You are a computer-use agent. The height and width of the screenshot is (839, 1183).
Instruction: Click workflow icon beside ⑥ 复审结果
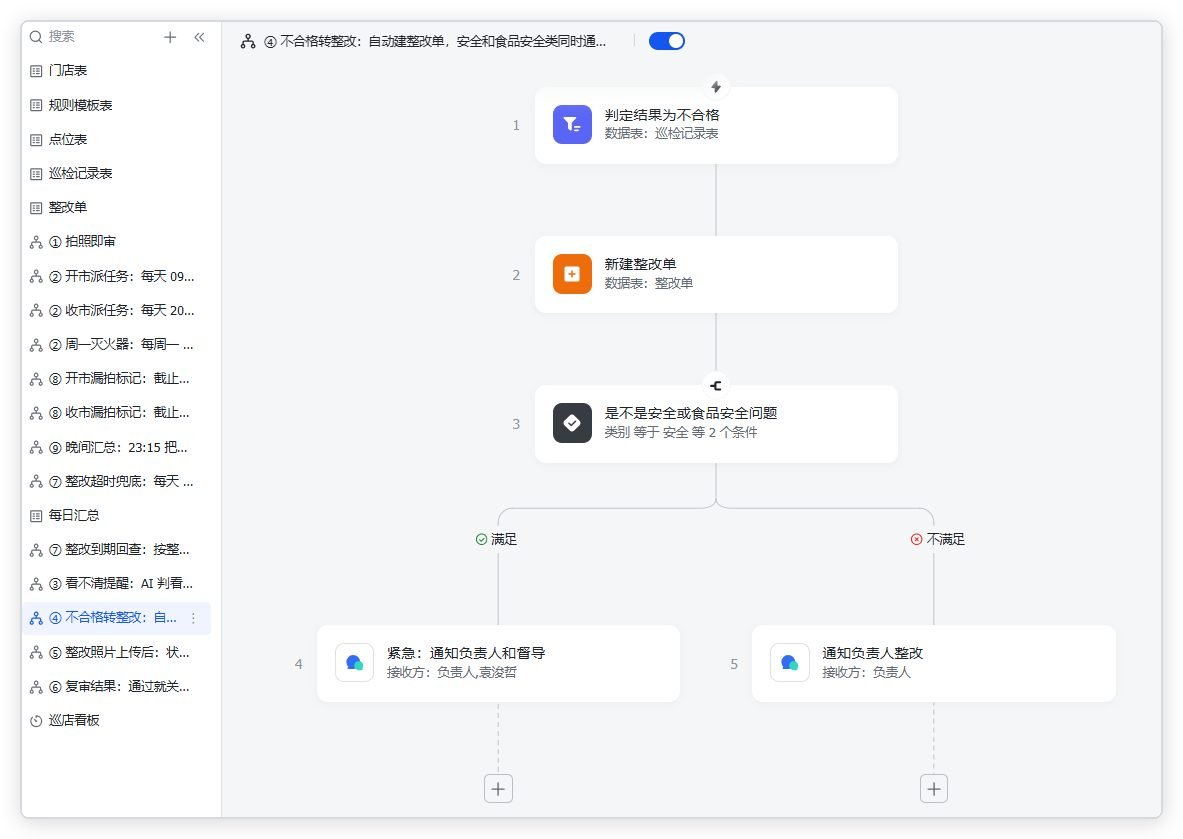pos(35,687)
